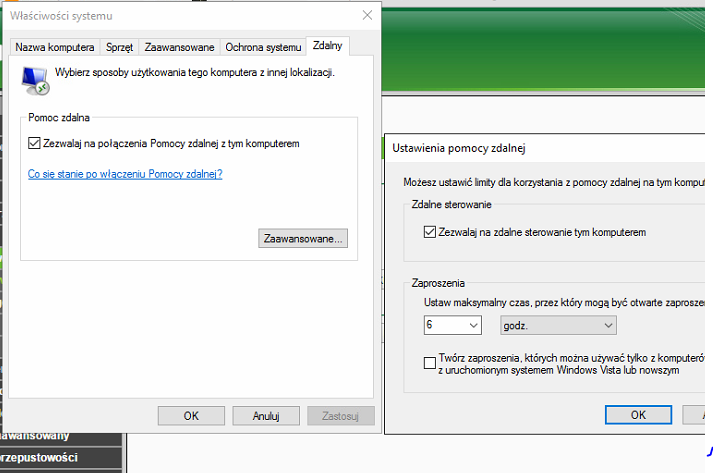Open link Co się stanie po włączeniu Pomocy zdalnej?

click(125, 174)
